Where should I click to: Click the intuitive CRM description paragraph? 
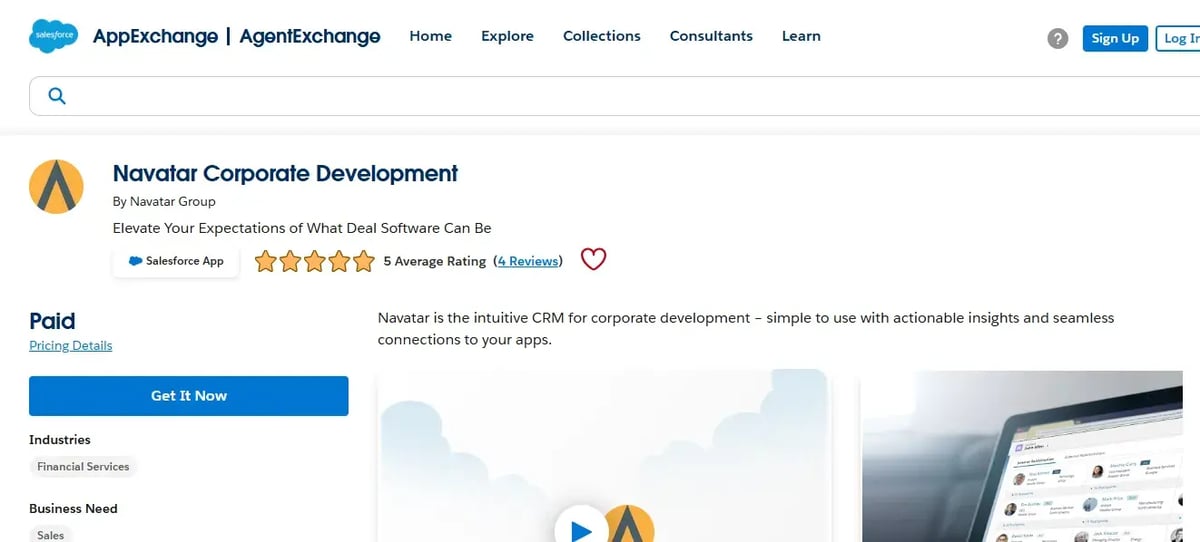[x=746, y=328]
